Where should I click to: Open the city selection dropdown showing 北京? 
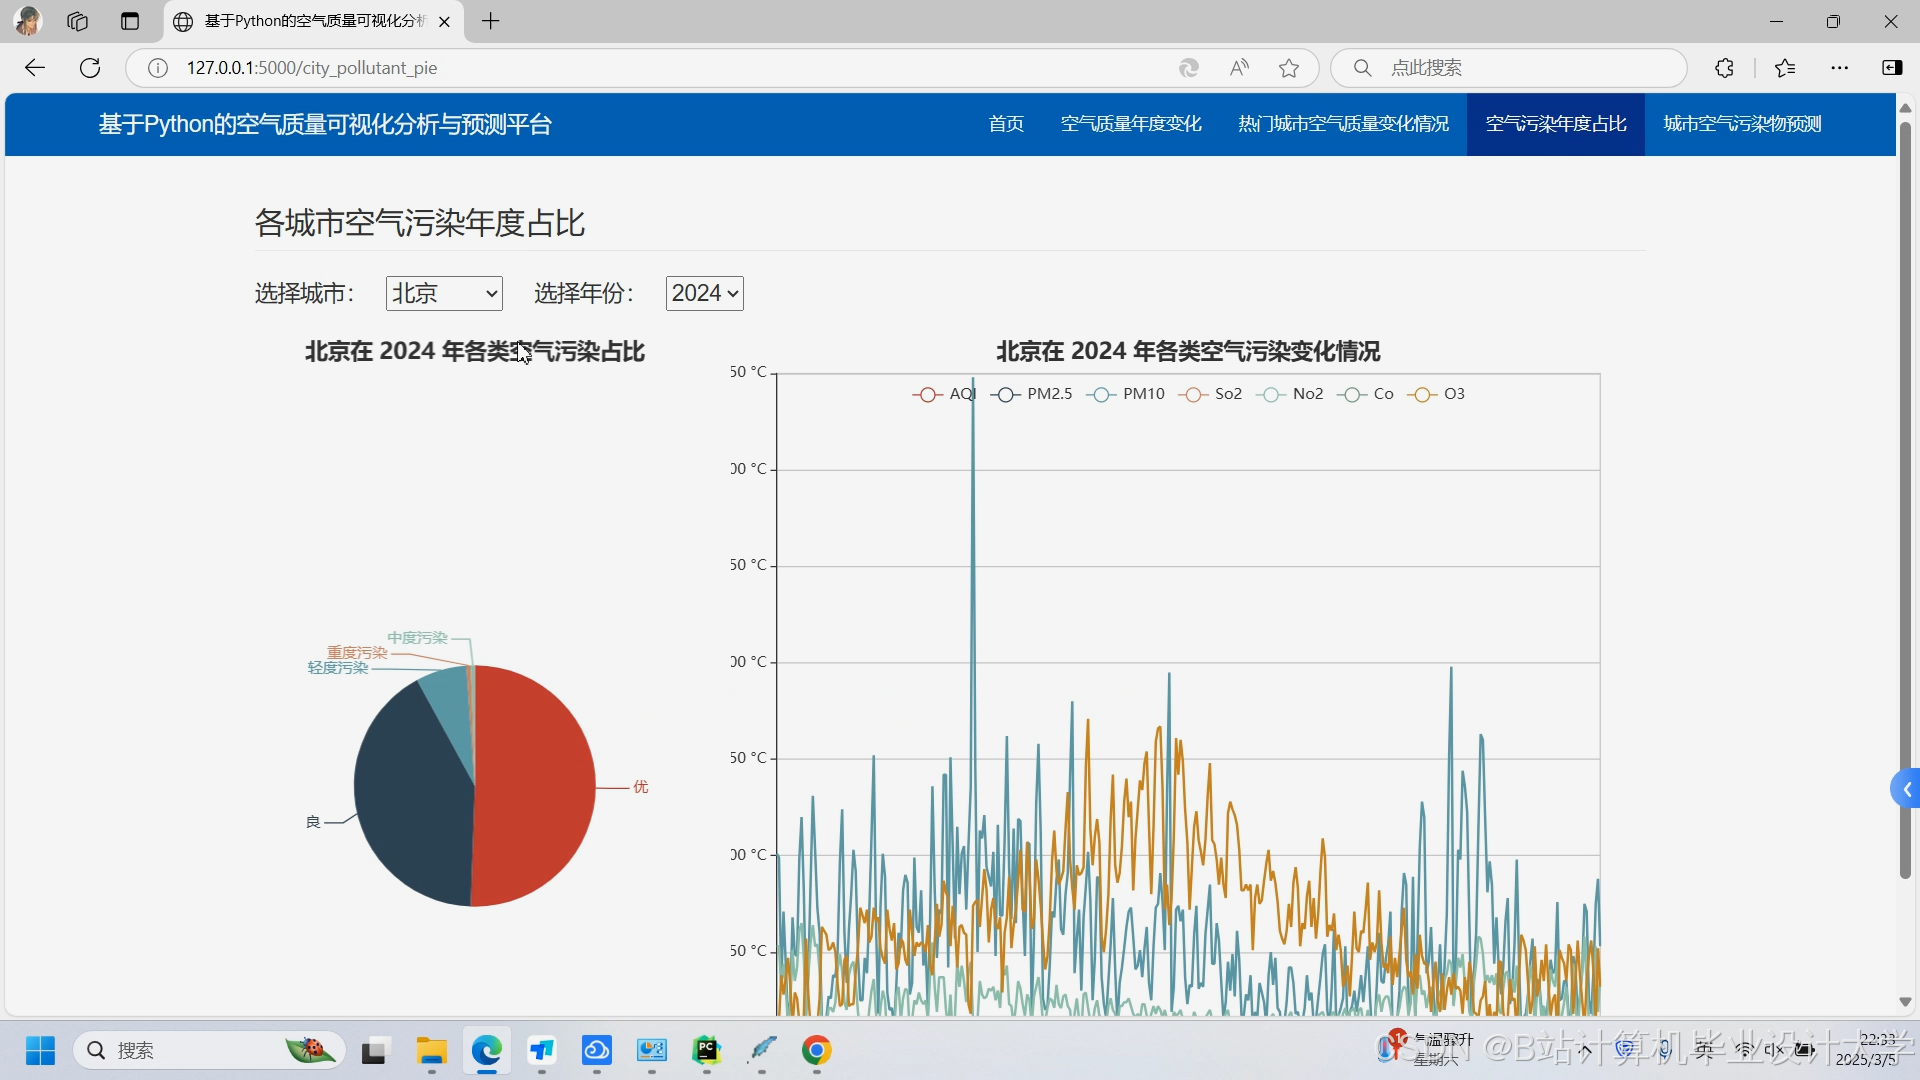(x=444, y=293)
